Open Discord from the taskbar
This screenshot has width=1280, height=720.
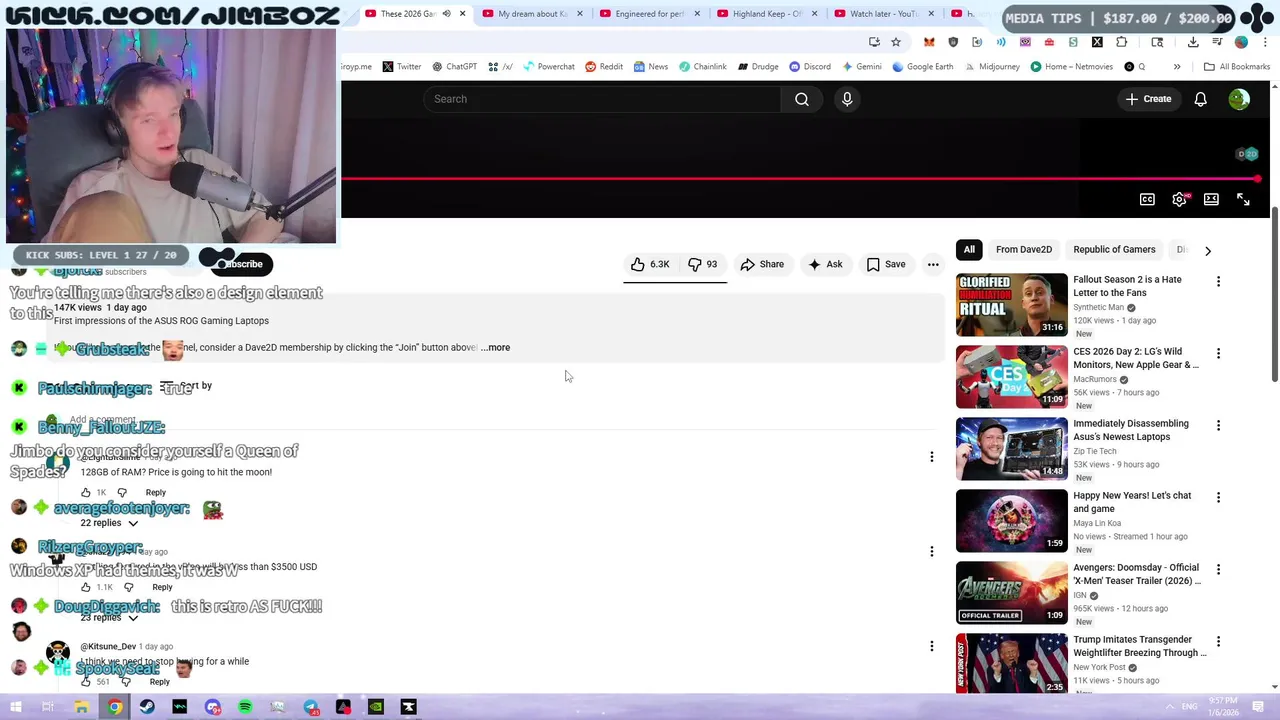click(213, 707)
